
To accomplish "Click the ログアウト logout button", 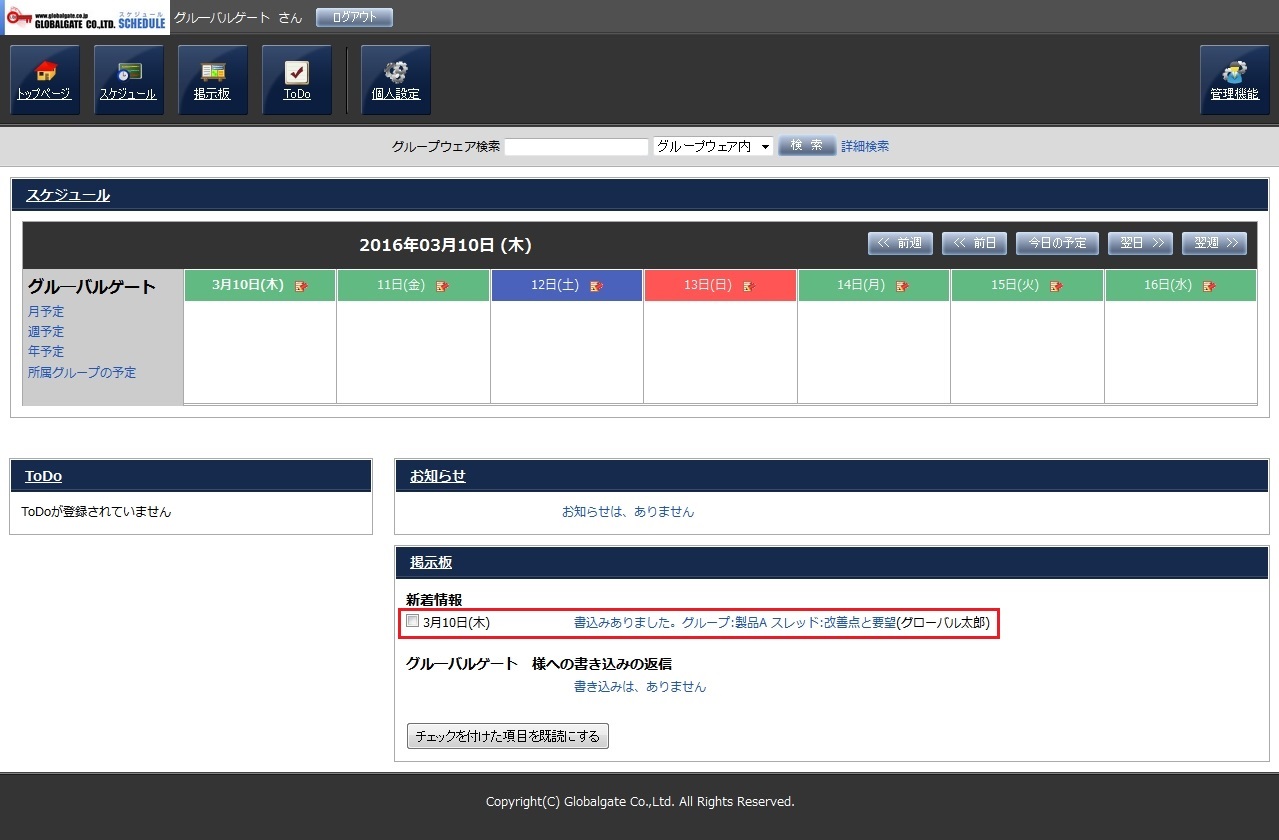I will tap(354, 18).
